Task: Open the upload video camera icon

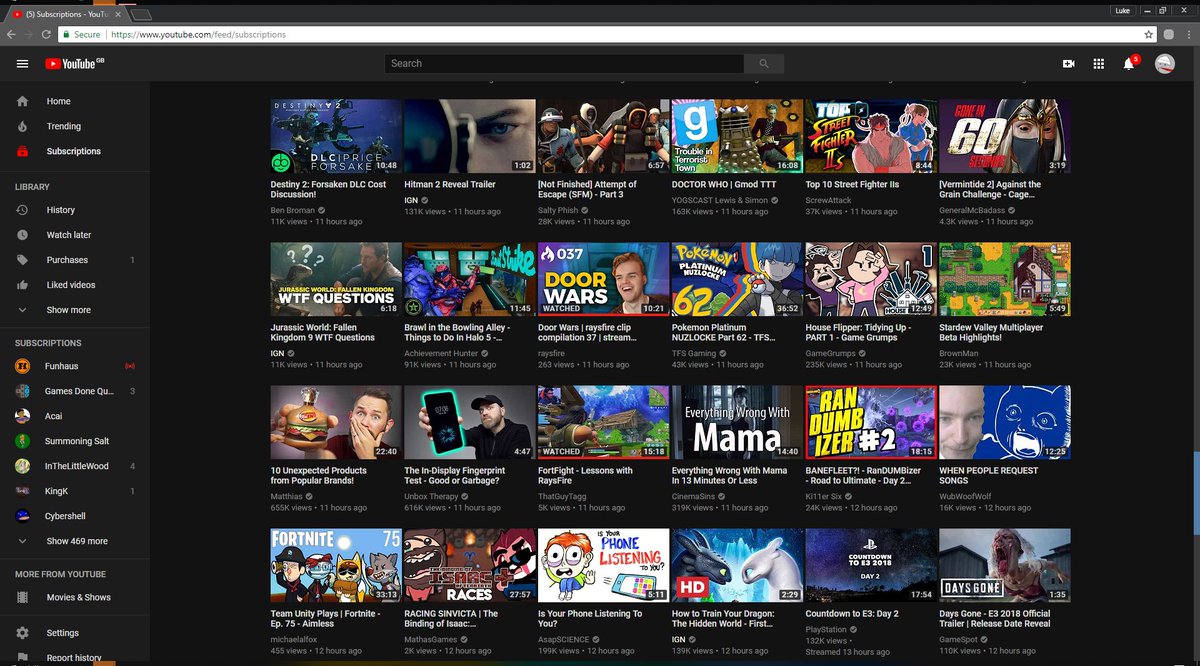Action: tap(1068, 63)
